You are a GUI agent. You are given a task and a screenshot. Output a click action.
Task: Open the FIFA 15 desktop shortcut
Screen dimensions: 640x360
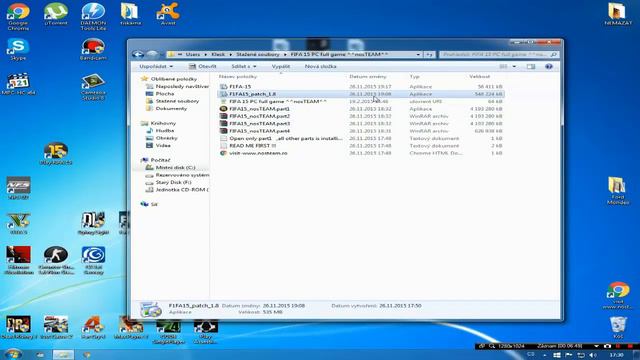click(x=56, y=154)
